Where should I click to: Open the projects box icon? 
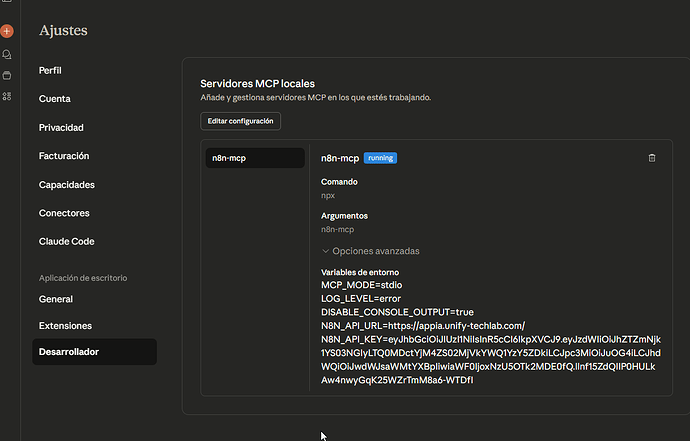7,75
